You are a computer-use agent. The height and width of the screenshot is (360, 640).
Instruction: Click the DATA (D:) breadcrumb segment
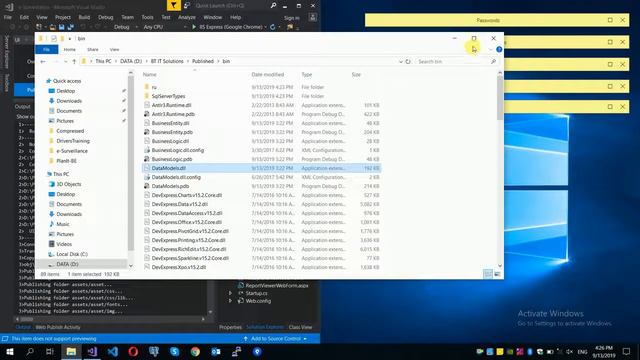[x=131, y=61]
